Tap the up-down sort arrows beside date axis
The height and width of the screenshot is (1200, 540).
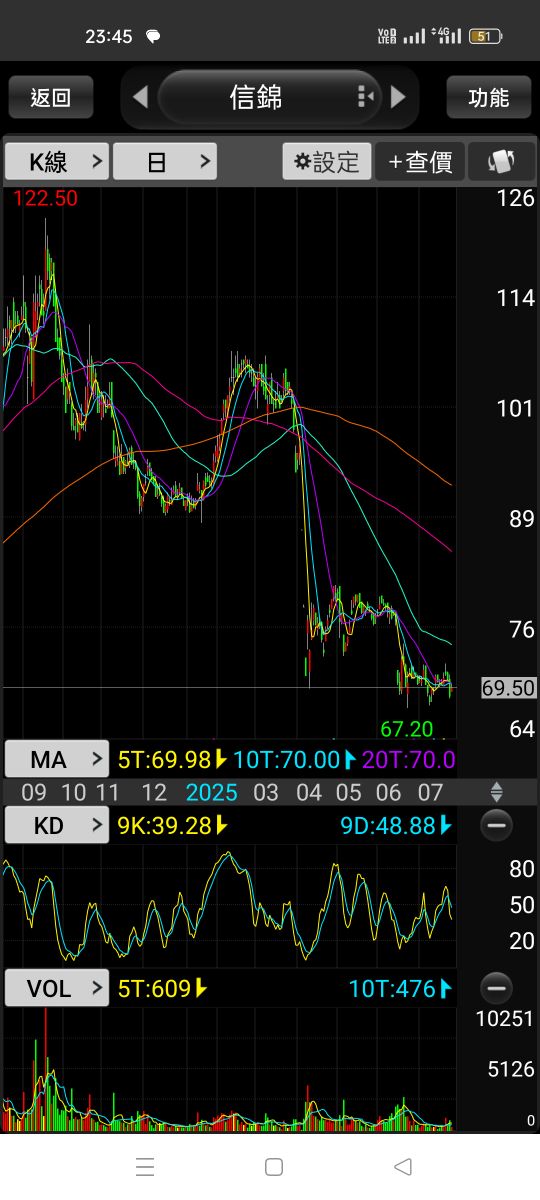coord(496,793)
